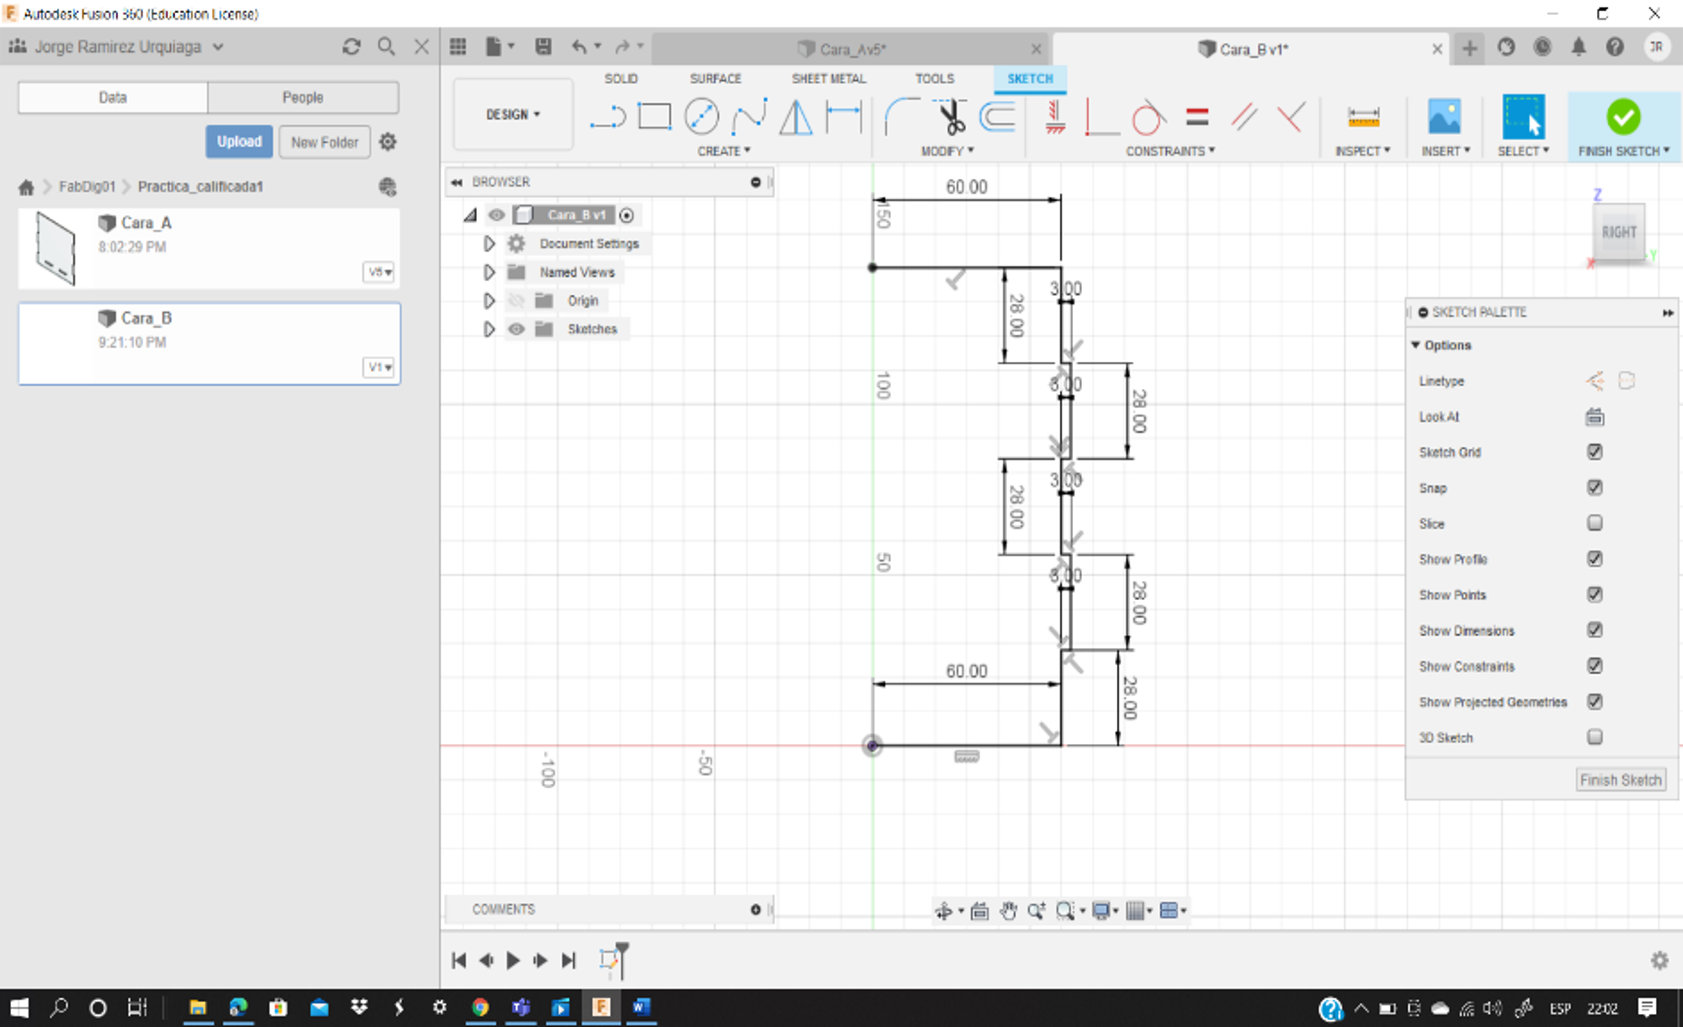Screen dimensions: 1683x1027
Task: Switch to the Sheet Metal tab
Action: pyautogui.click(x=829, y=78)
